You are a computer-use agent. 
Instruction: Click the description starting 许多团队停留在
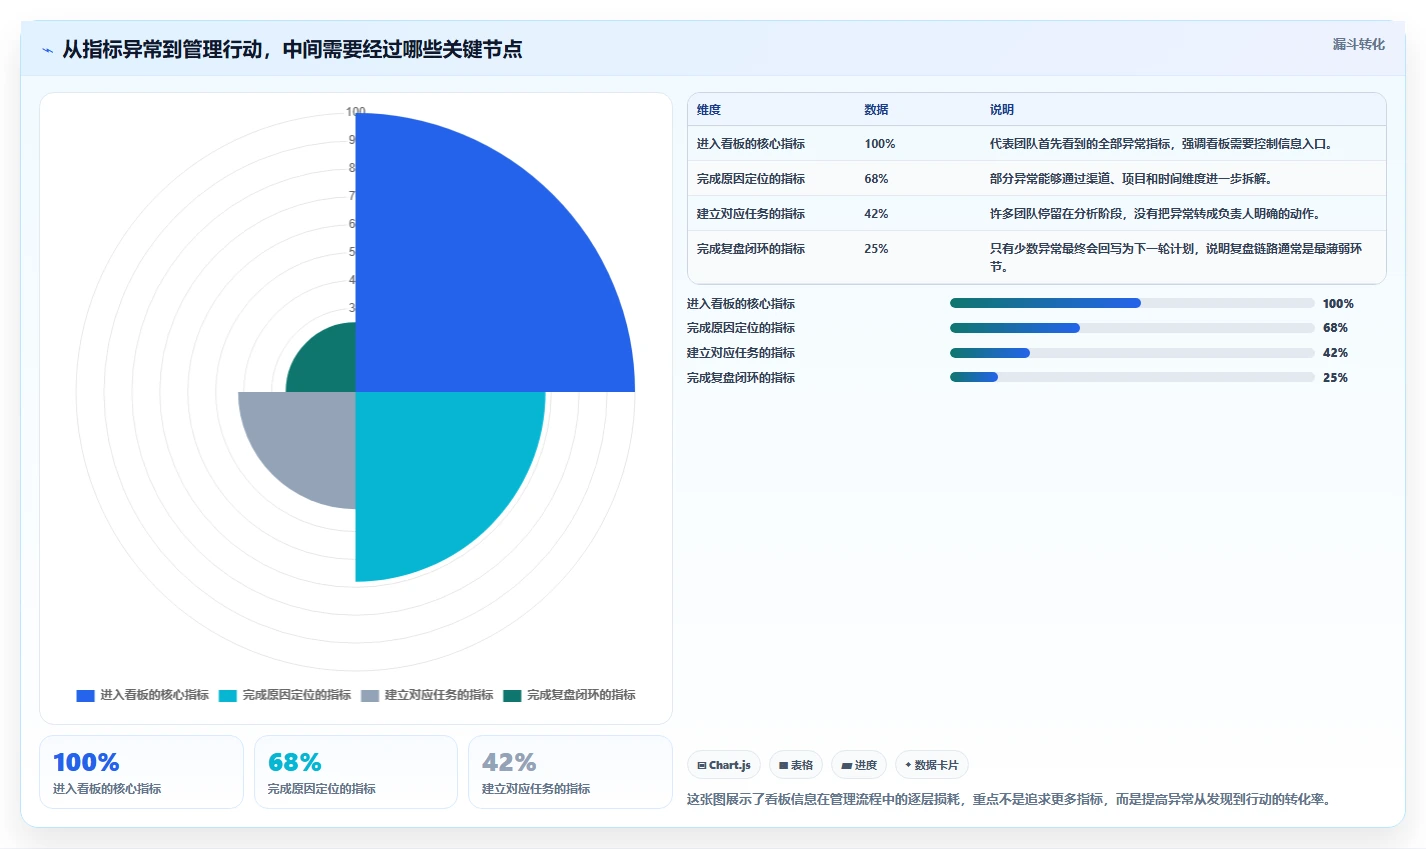(1158, 214)
